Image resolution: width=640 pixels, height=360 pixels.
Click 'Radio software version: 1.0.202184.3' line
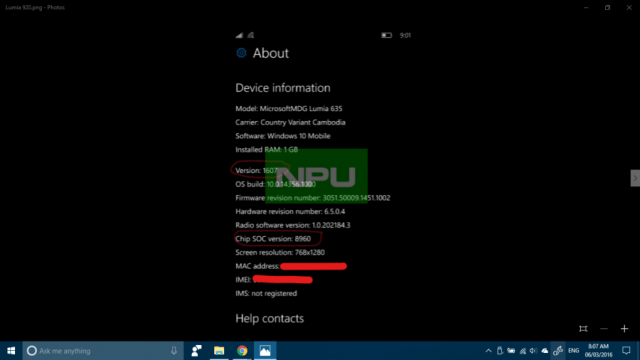(293, 225)
